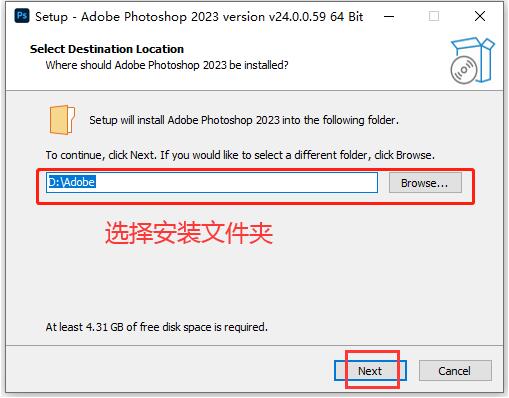This screenshot has width=509, height=398.
Task: Click the highlighted D:\Adobe path text
Action: click(x=72, y=182)
